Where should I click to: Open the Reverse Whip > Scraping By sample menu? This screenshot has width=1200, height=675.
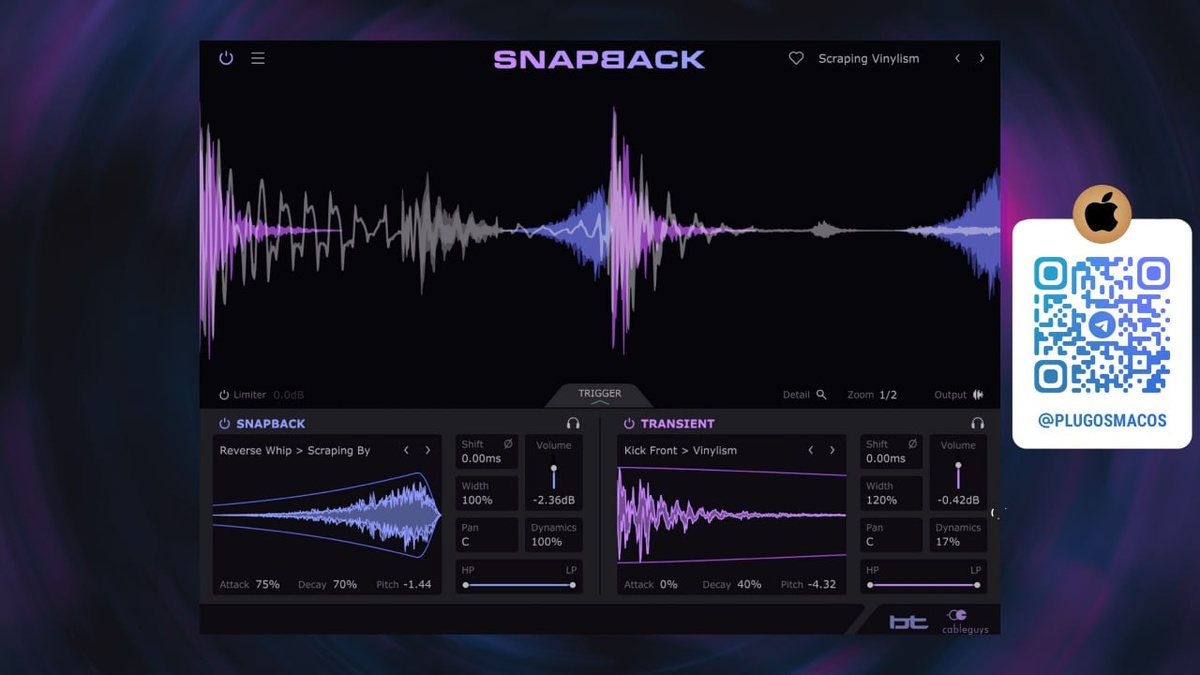(295, 451)
